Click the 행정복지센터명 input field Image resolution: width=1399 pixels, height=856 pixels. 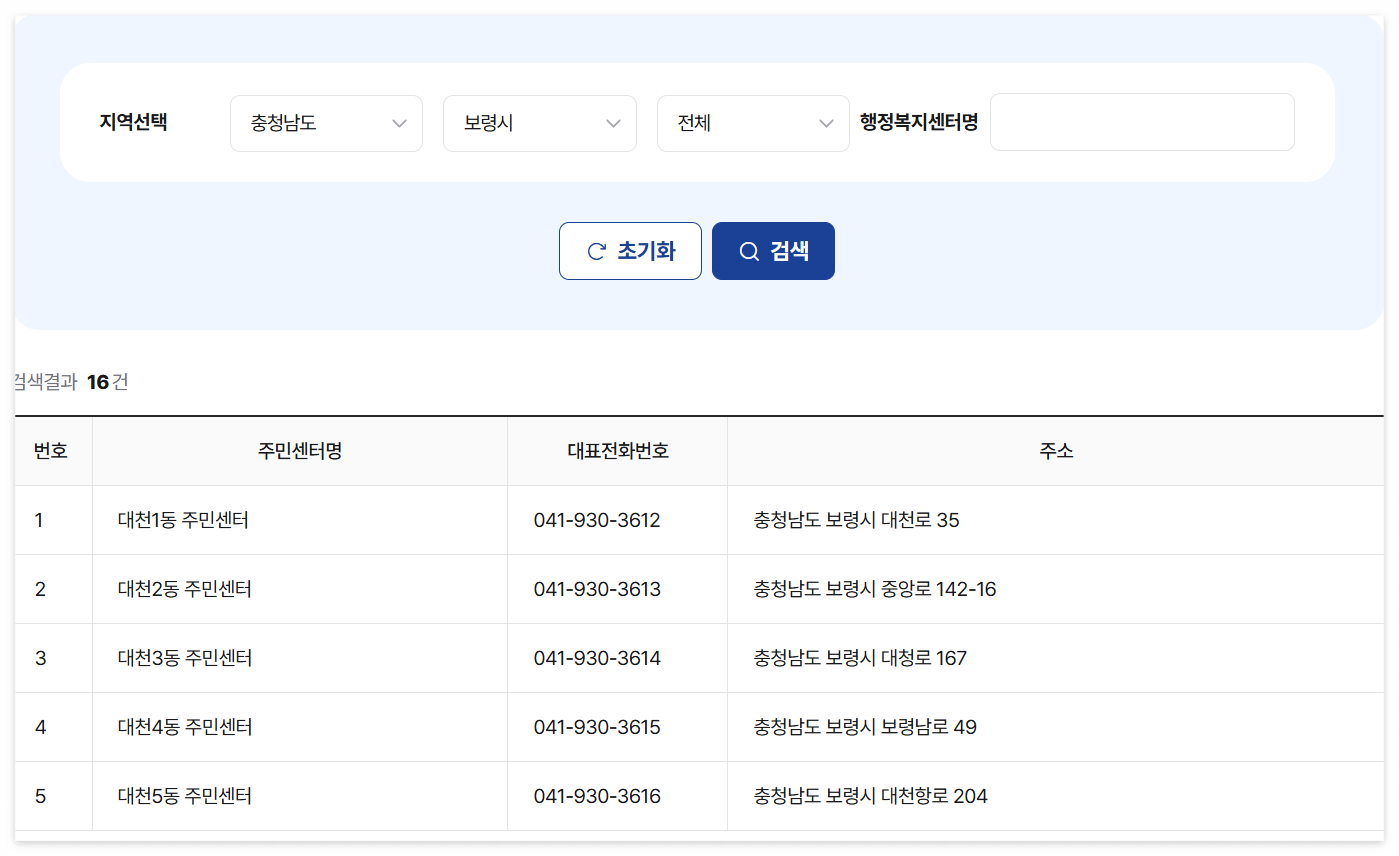coord(1142,122)
